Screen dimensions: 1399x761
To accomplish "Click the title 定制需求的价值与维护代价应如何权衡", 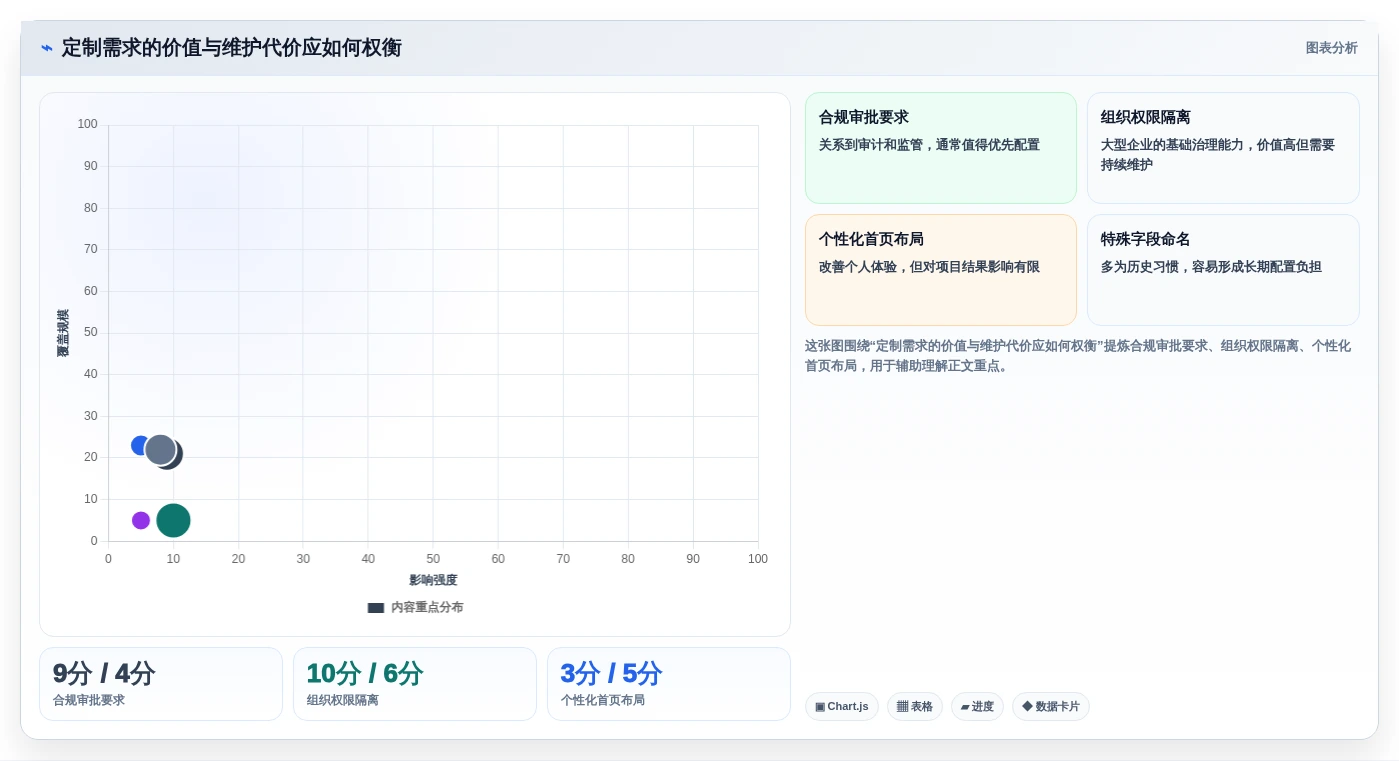I will 231,48.
